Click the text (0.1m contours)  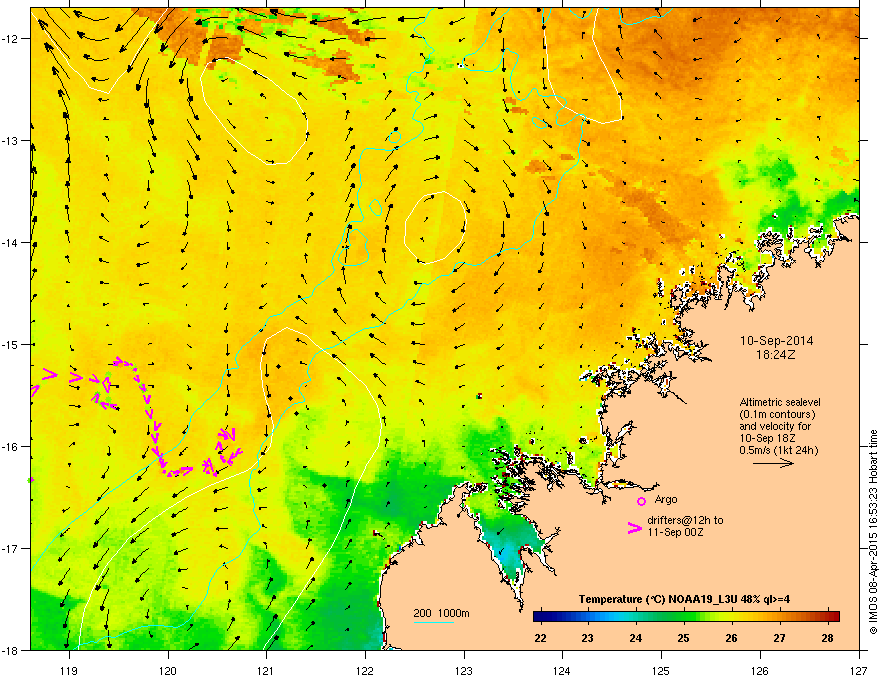(x=777, y=414)
